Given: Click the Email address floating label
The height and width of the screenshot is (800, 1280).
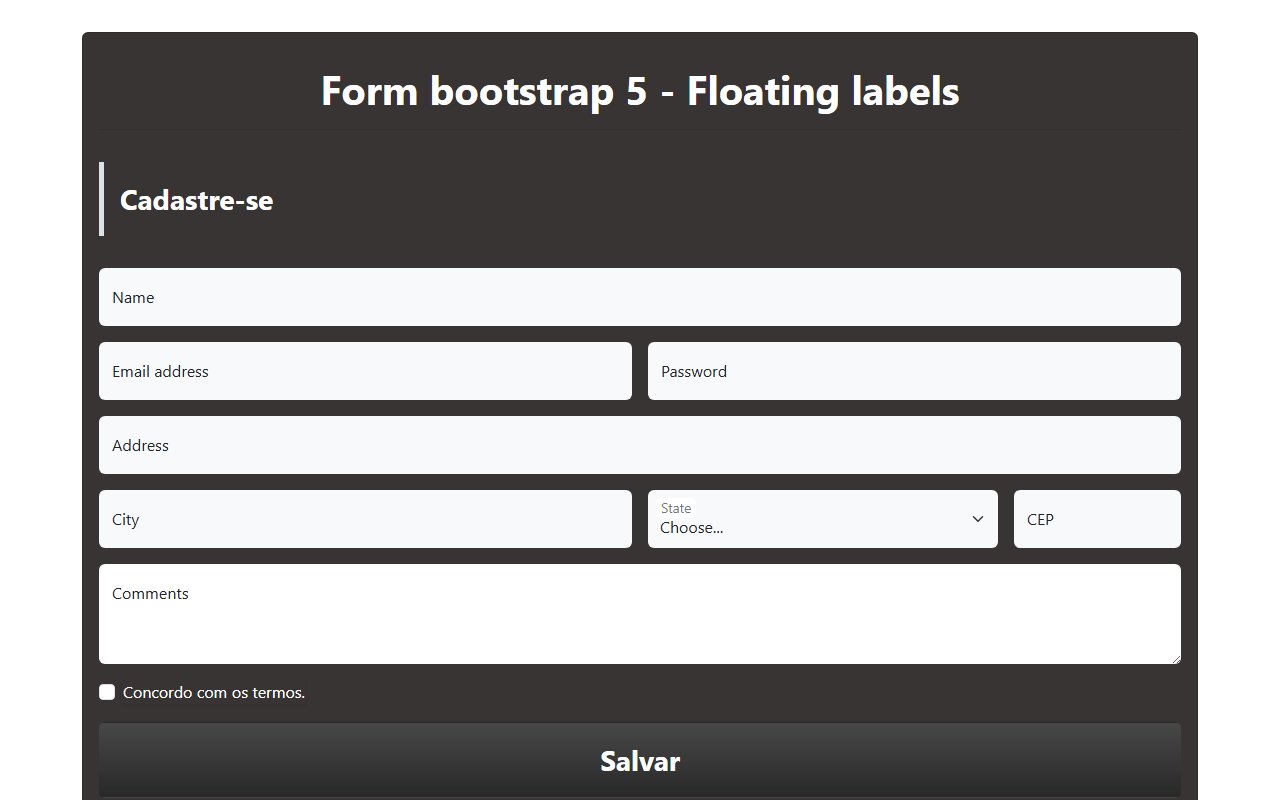Looking at the screenshot, I should (x=160, y=371).
